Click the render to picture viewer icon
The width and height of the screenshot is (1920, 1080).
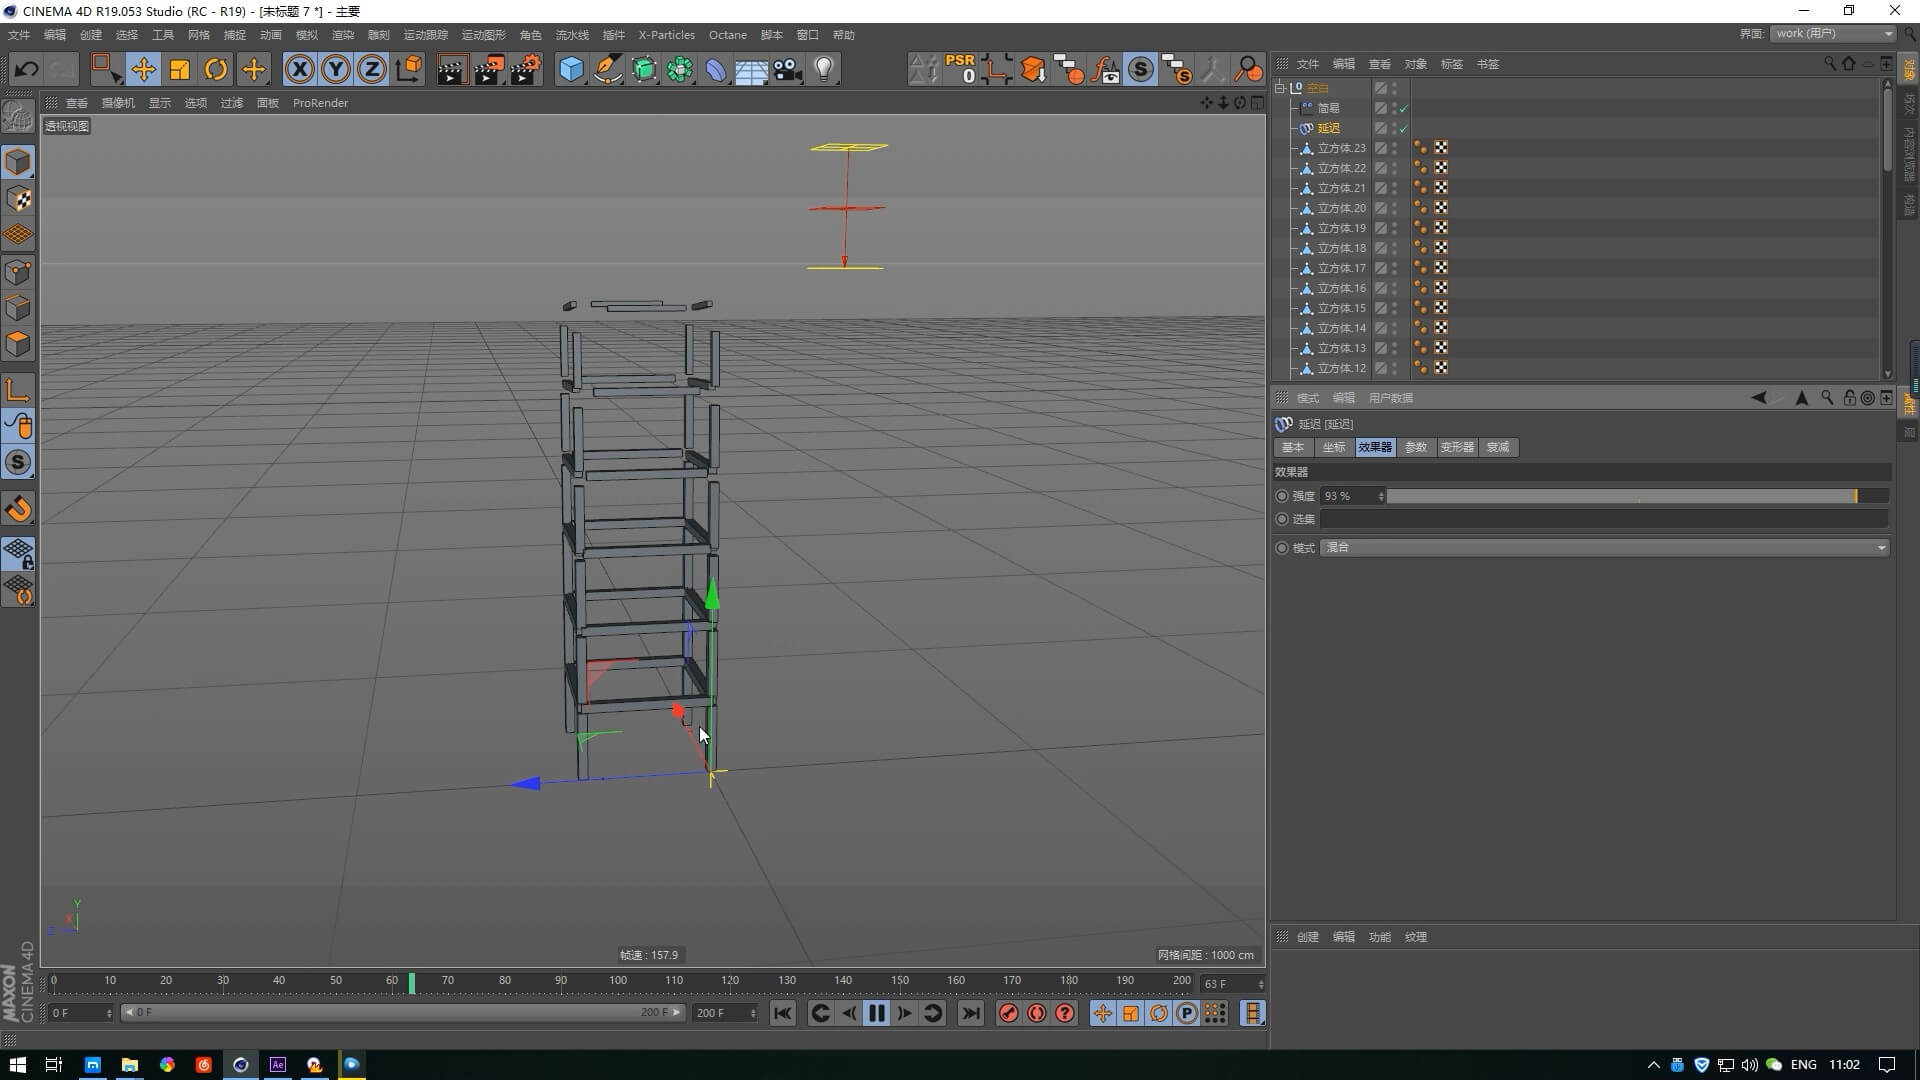click(x=489, y=69)
